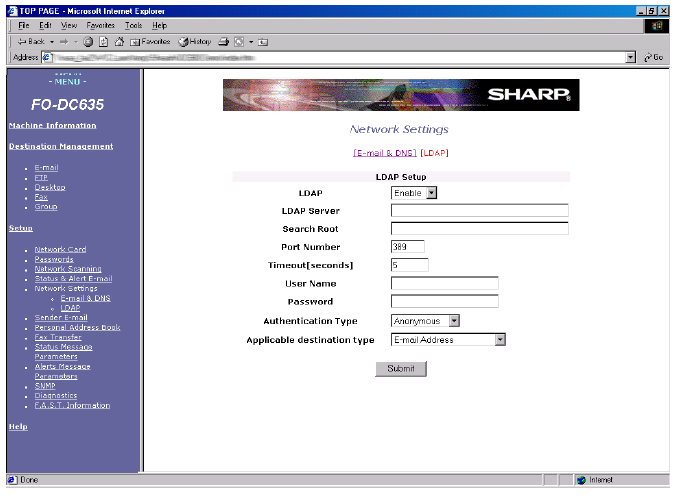Click the Search Root text field
The height and width of the screenshot is (500, 675).
[479, 229]
